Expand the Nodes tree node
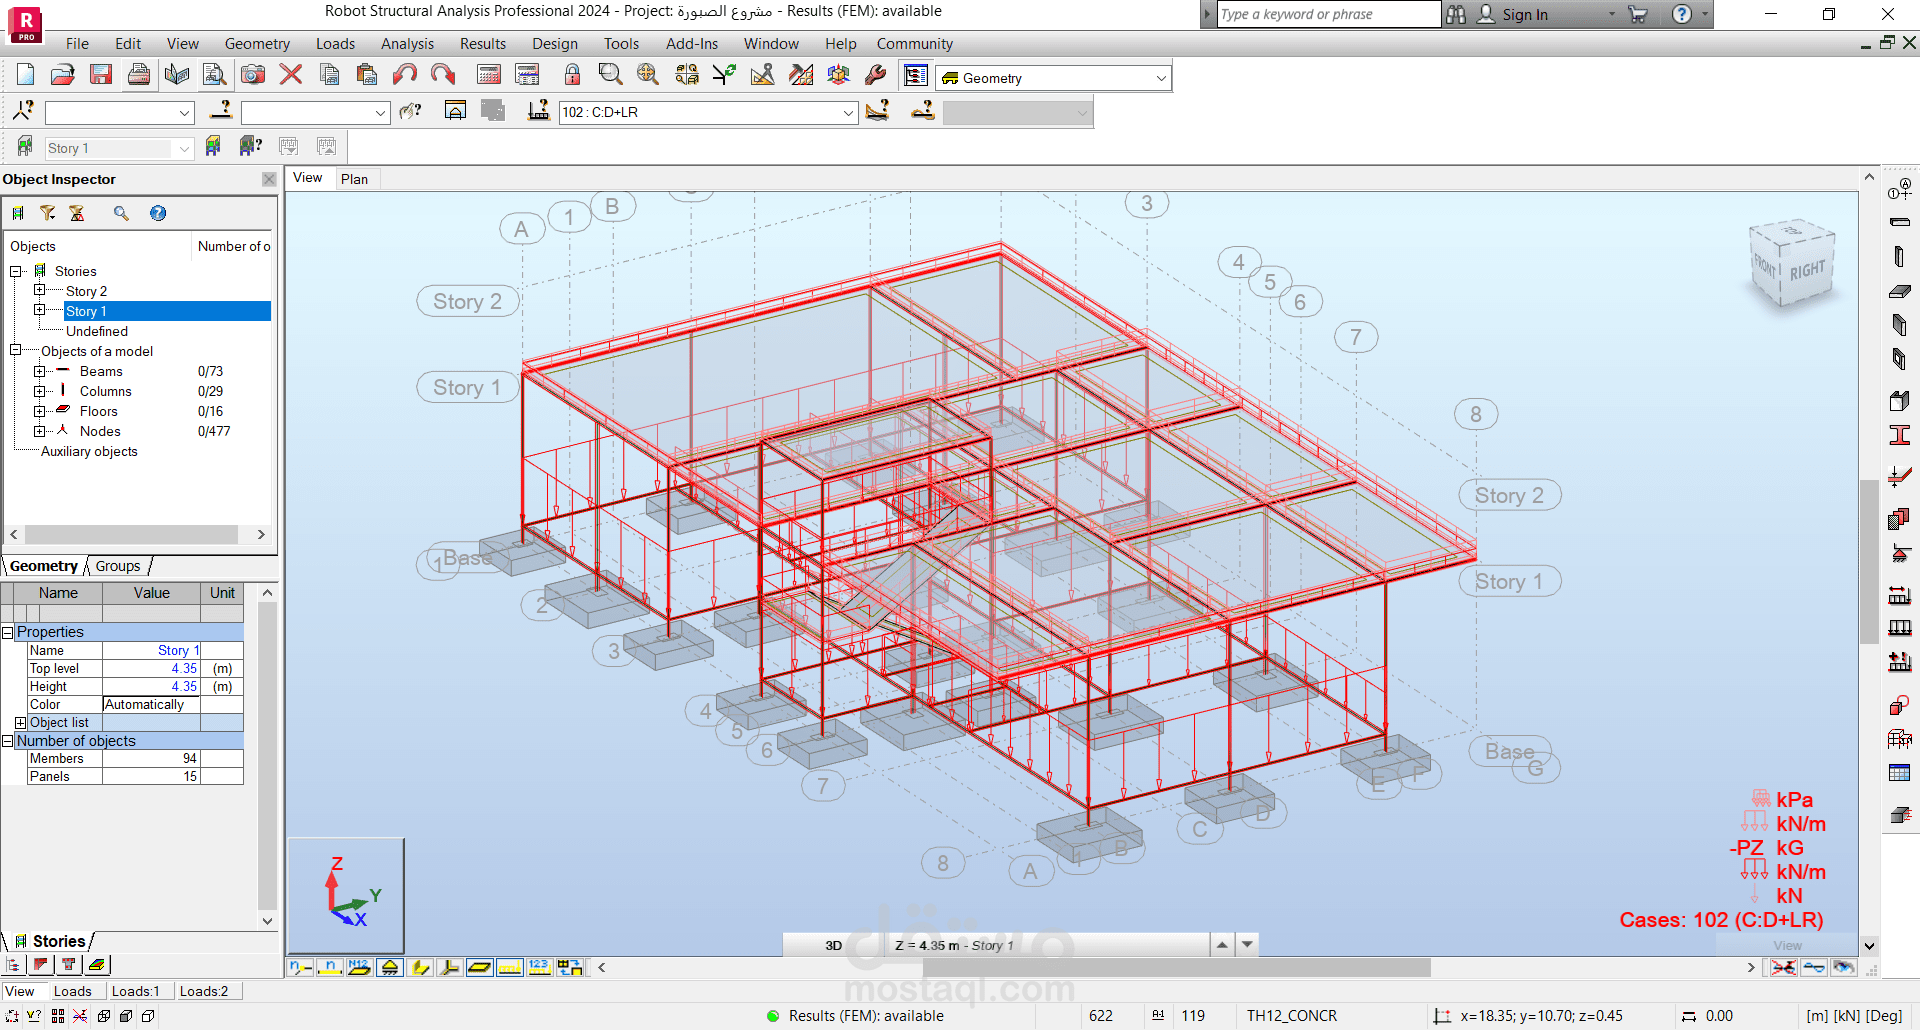The image size is (1920, 1030). pyautogui.click(x=39, y=431)
